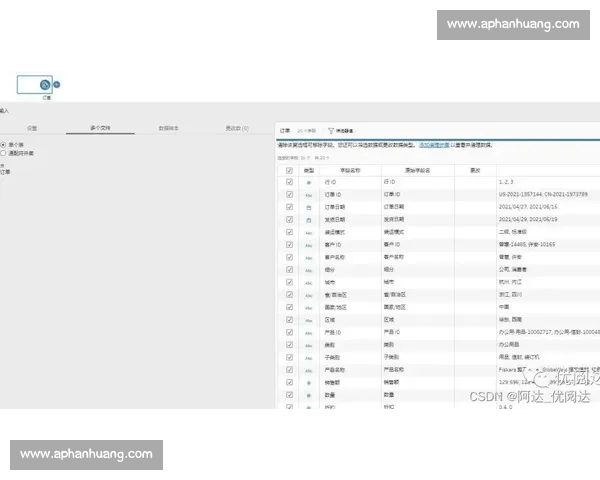
Task: Click the plus icon next to 订单 step
Action: point(57,85)
